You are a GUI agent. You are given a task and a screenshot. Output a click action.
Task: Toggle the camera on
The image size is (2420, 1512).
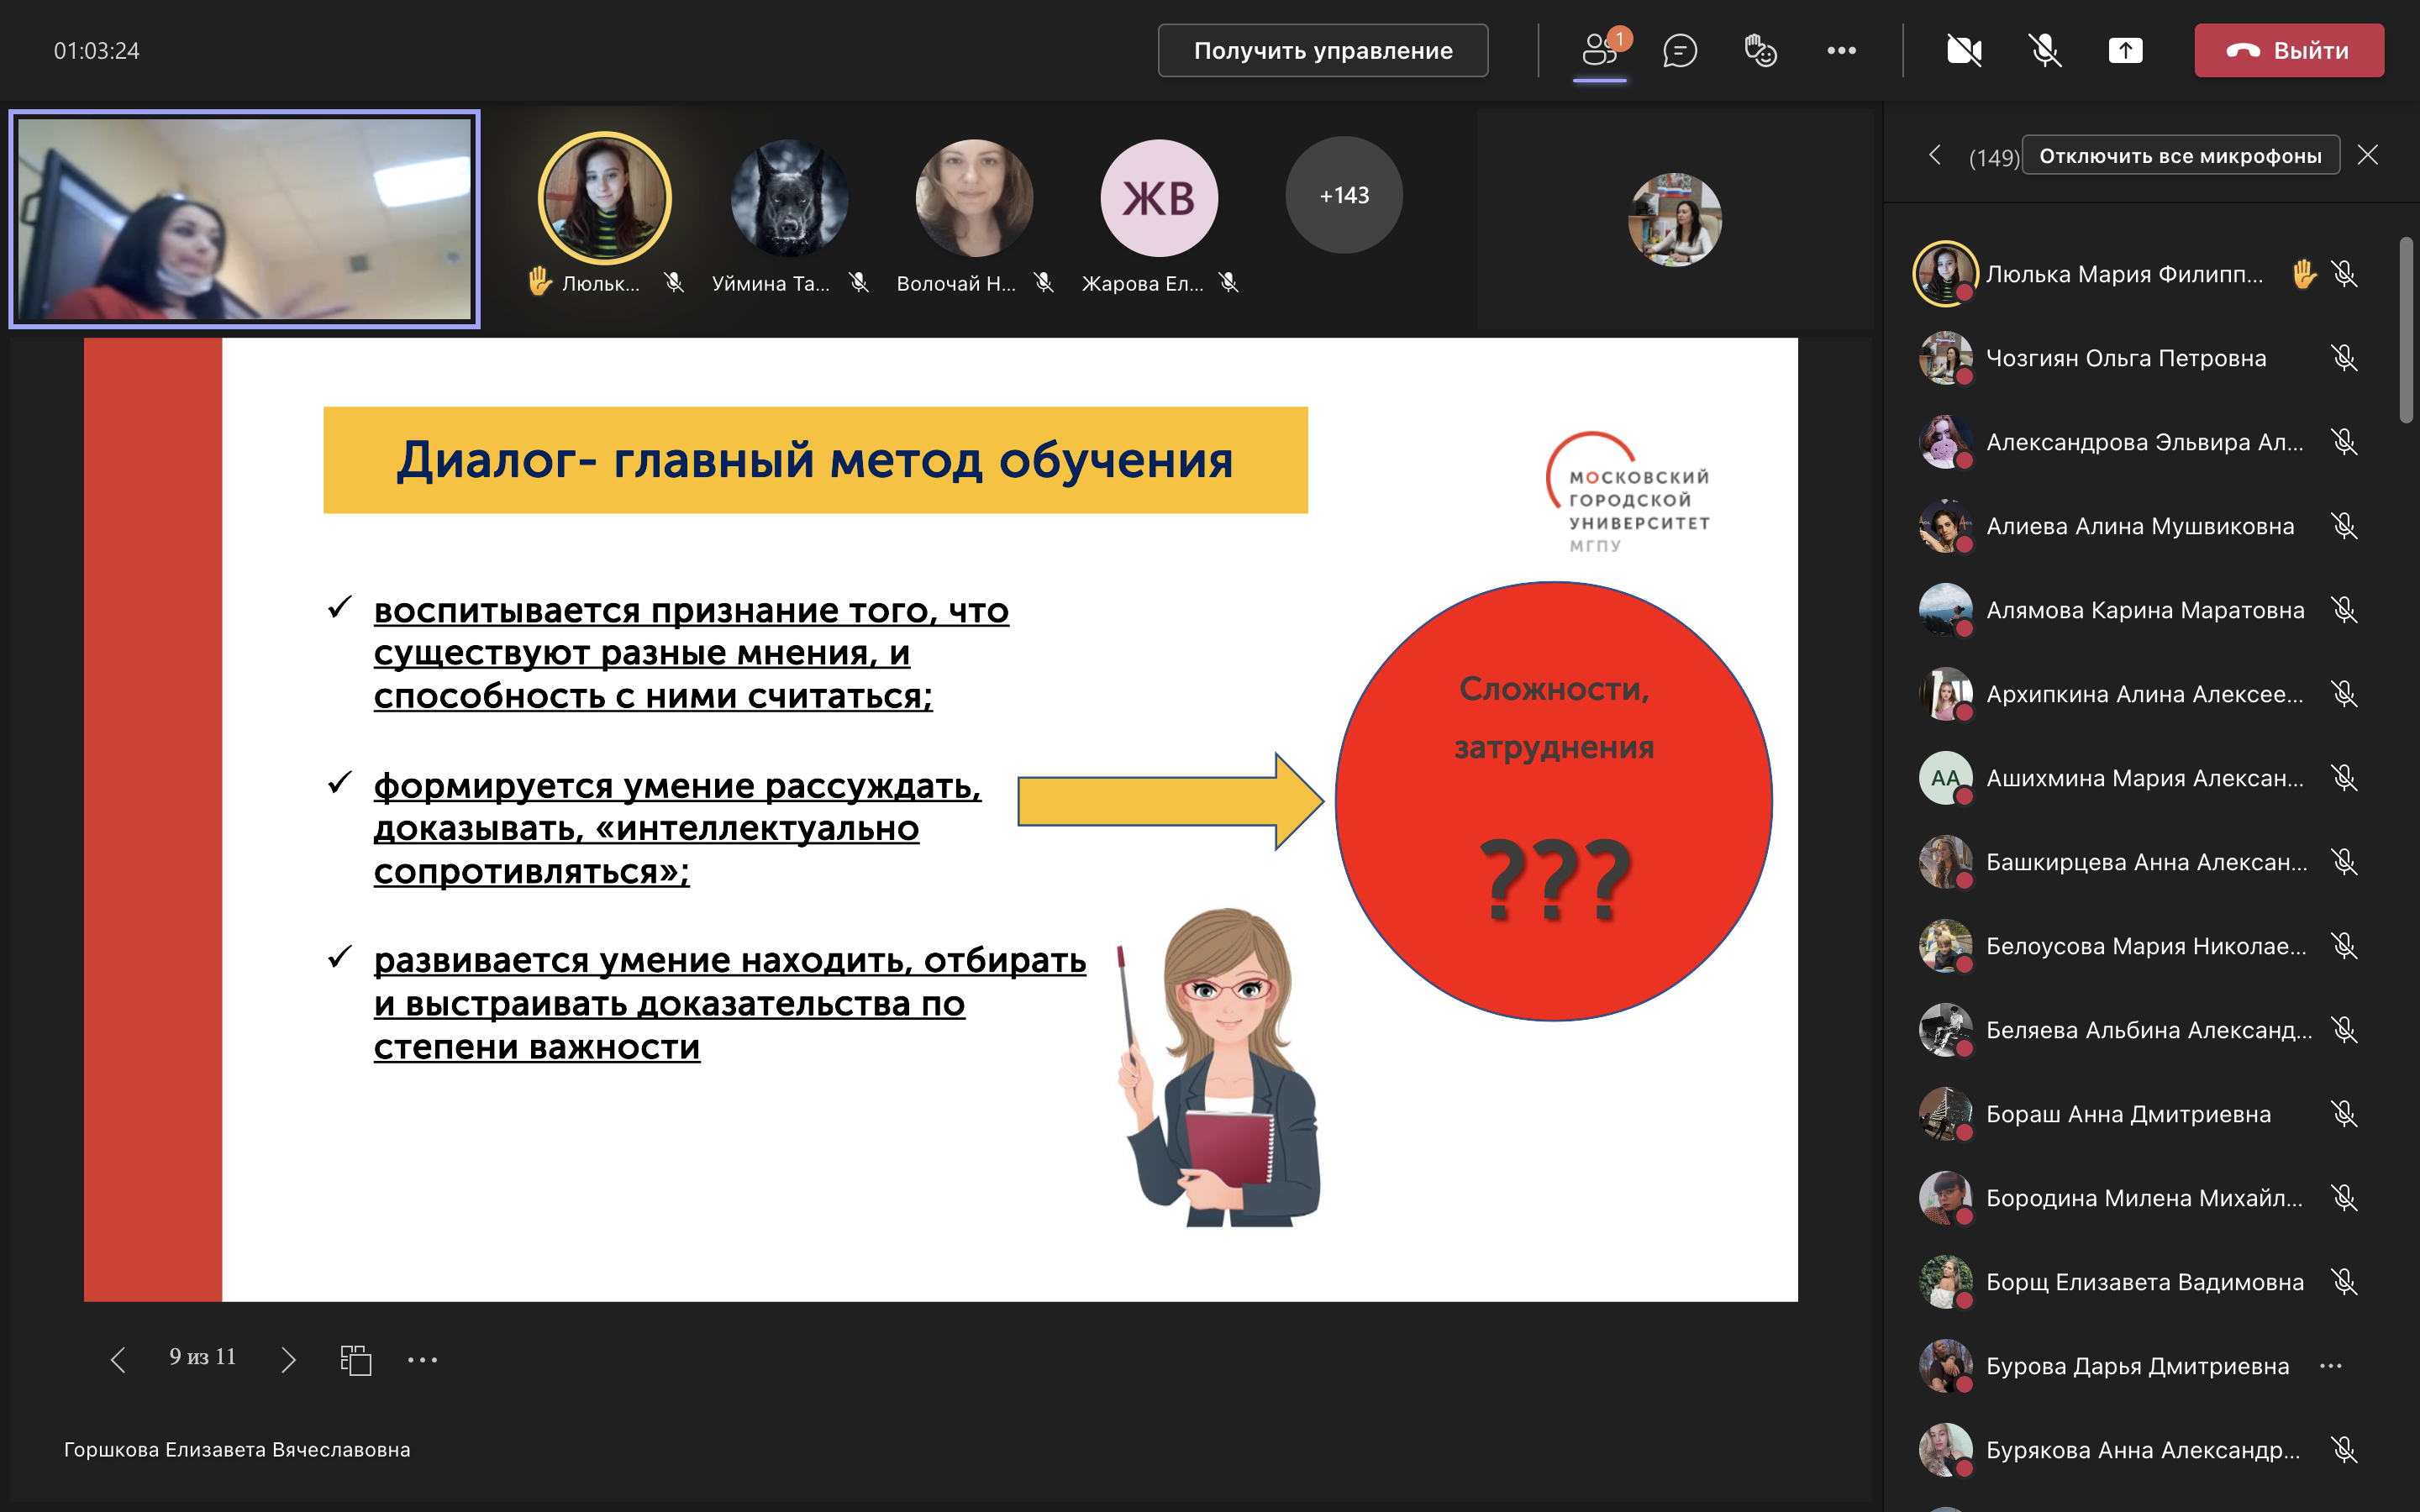coord(1964,50)
